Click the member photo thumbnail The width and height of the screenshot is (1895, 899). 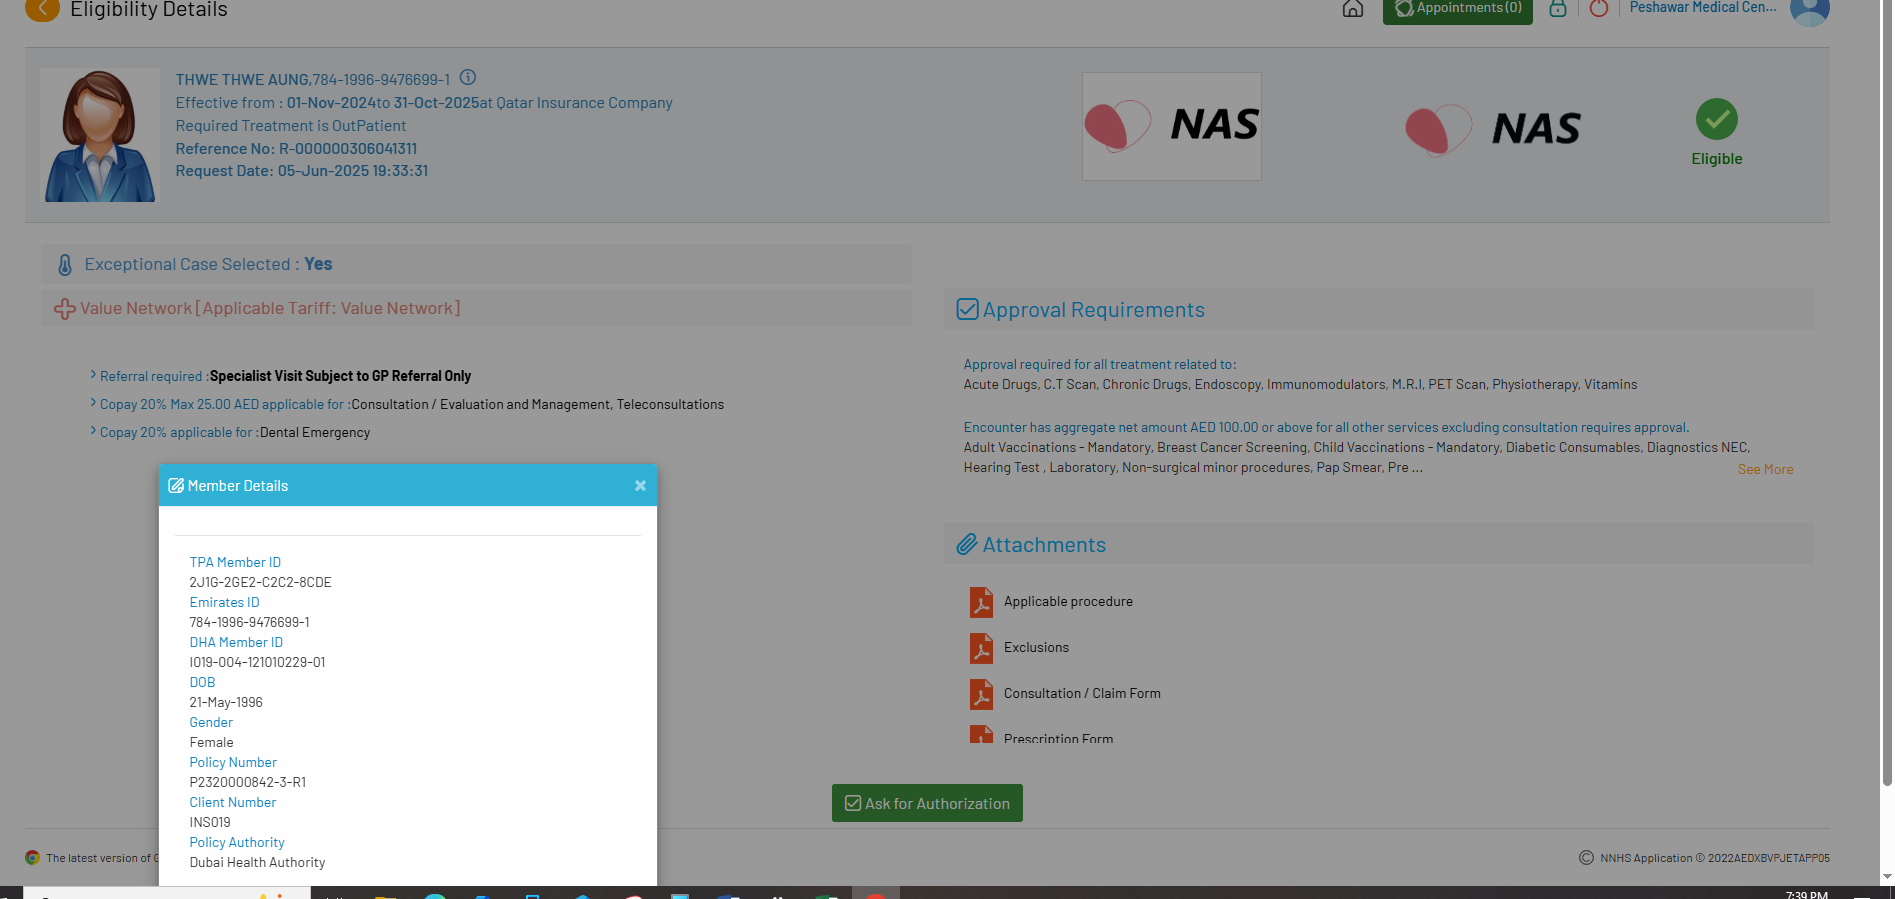tap(100, 135)
